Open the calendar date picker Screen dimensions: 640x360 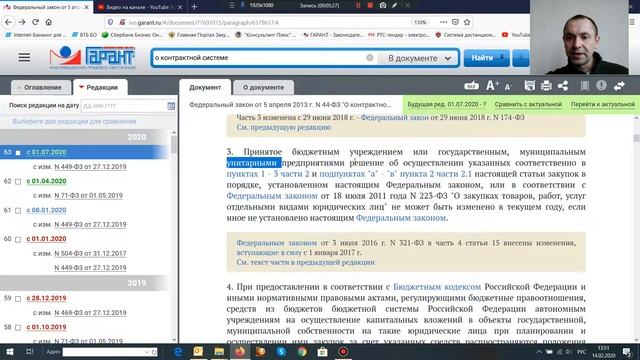point(171,106)
